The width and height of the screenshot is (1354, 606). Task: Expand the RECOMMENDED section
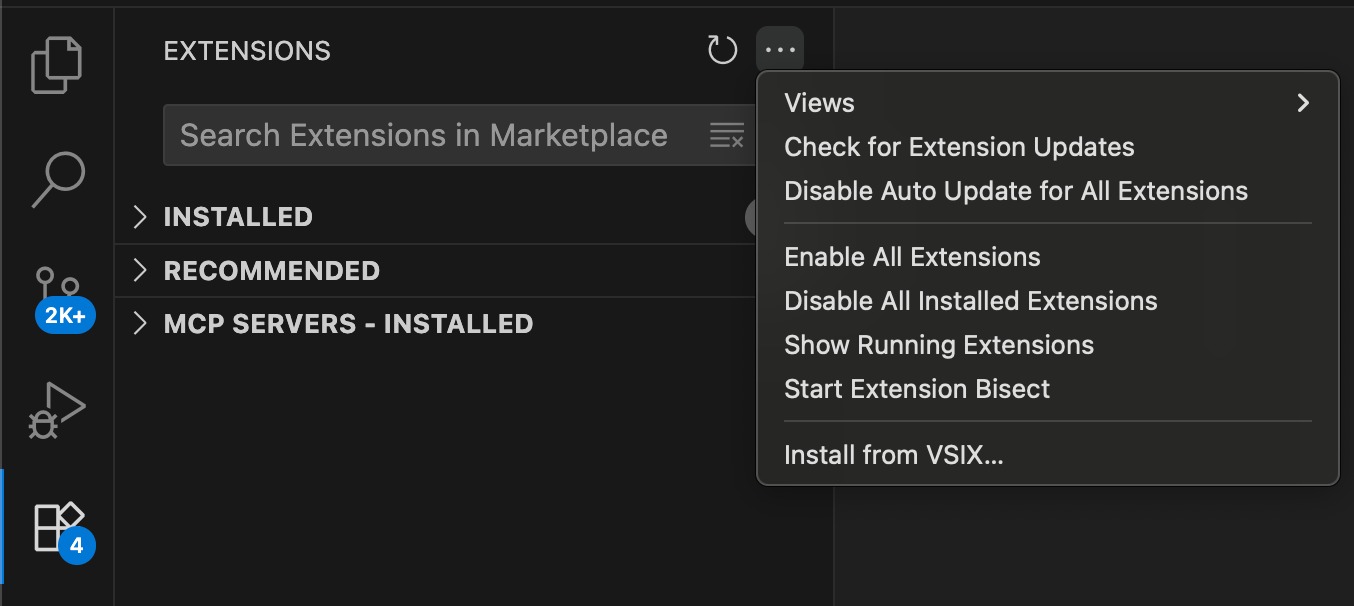pos(271,271)
